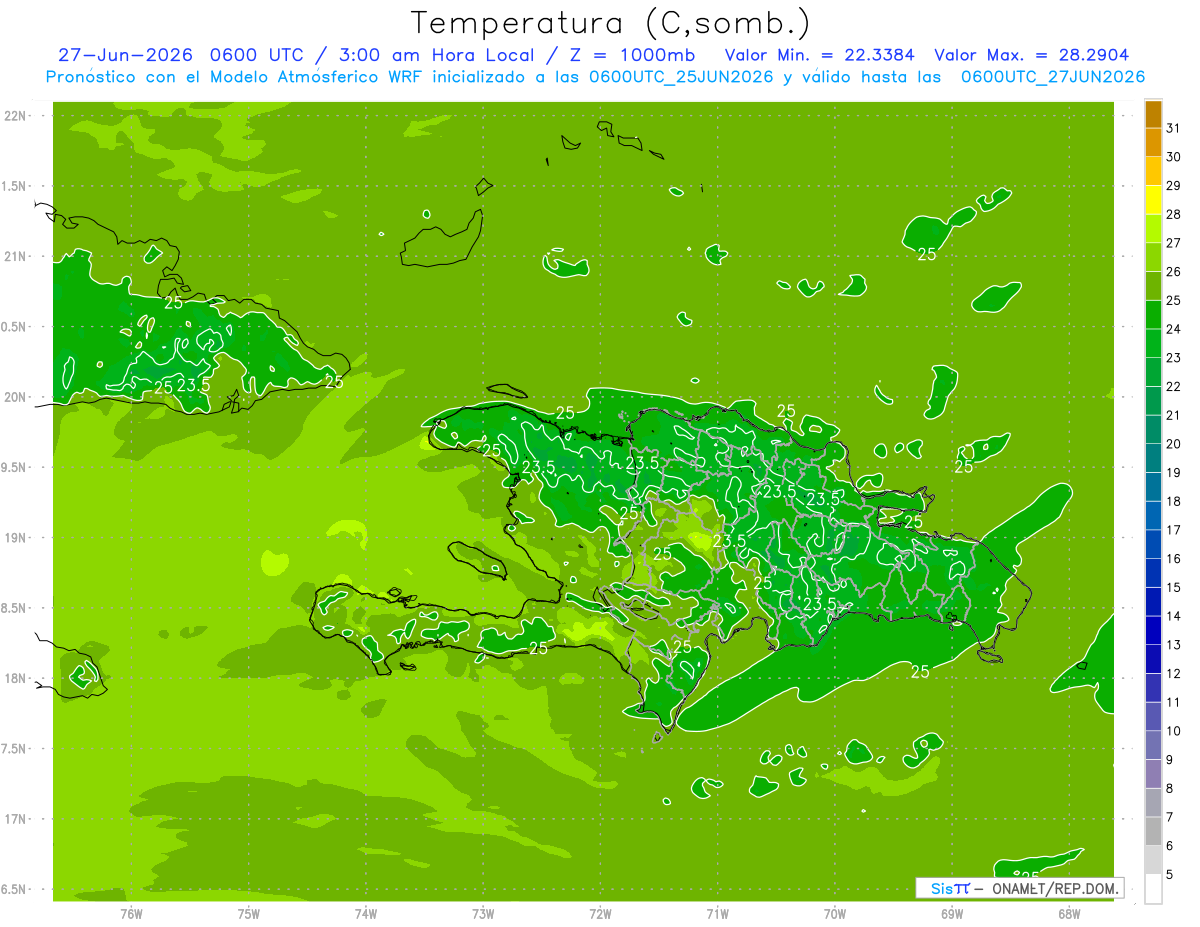Click 'Valor Min. = 22.3384' value
The width and height of the screenshot is (1200, 927).
pyautogui.click(x=820, y=55)
